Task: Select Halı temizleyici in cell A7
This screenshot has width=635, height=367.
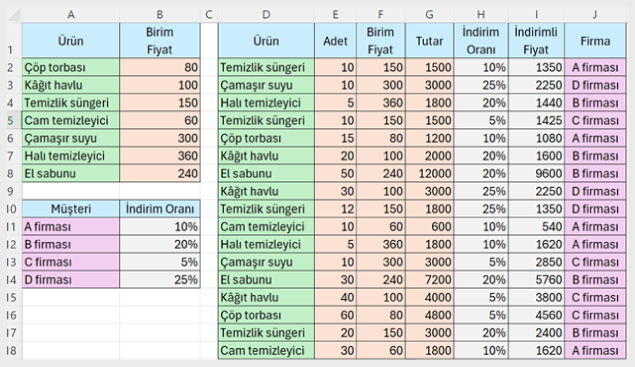Action: click(x=71, y=156)
